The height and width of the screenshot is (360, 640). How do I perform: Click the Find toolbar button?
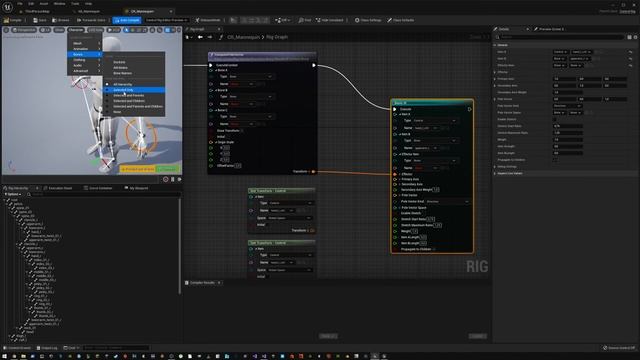[304, 20]
